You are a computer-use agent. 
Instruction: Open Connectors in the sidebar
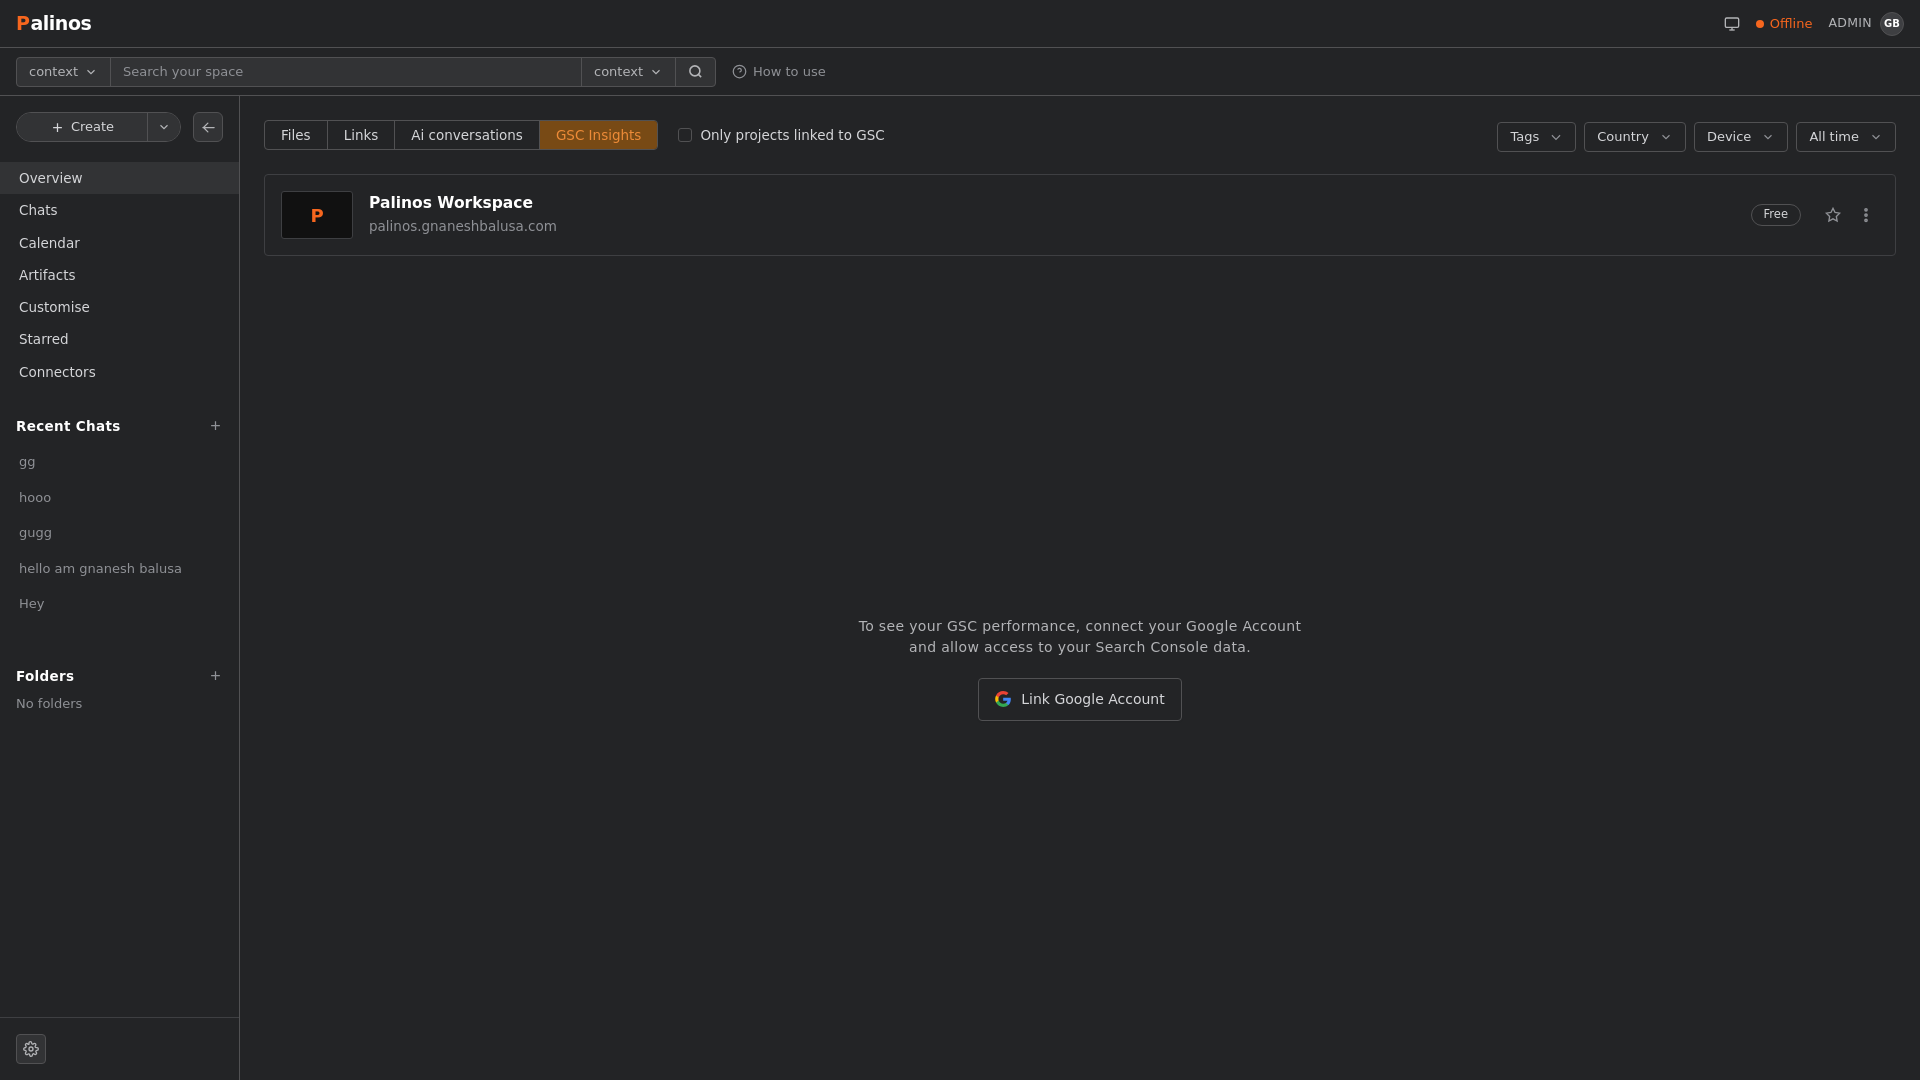coord(119,372)
